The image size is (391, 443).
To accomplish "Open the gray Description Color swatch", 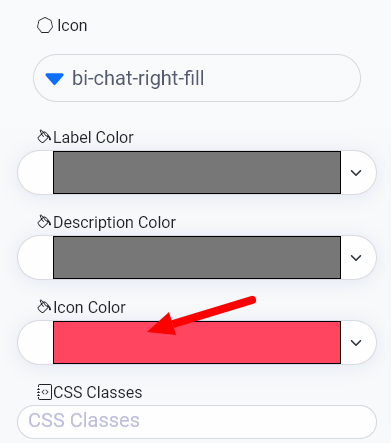I will click(x=197, y=257).
